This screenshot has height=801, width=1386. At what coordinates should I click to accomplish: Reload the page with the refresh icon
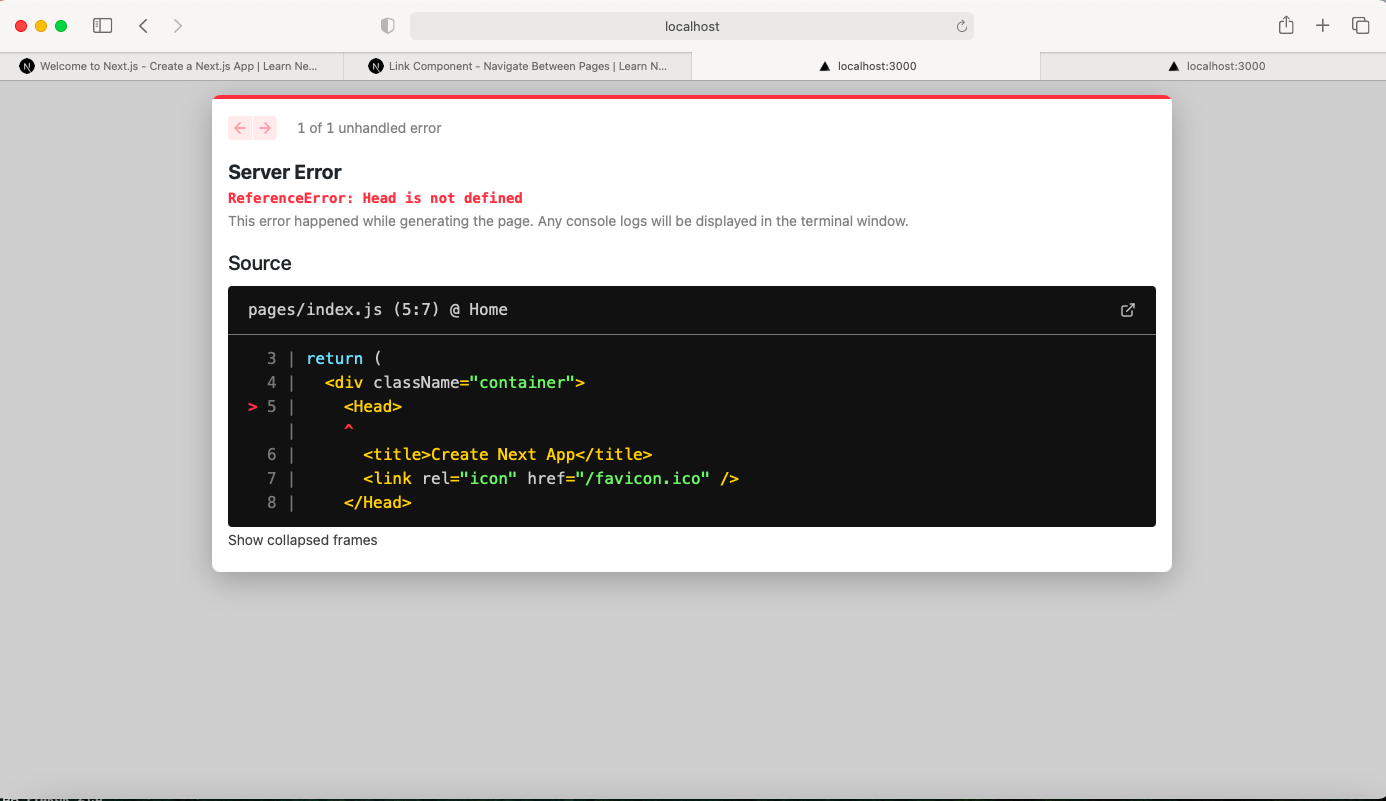[x=962, y=26]
